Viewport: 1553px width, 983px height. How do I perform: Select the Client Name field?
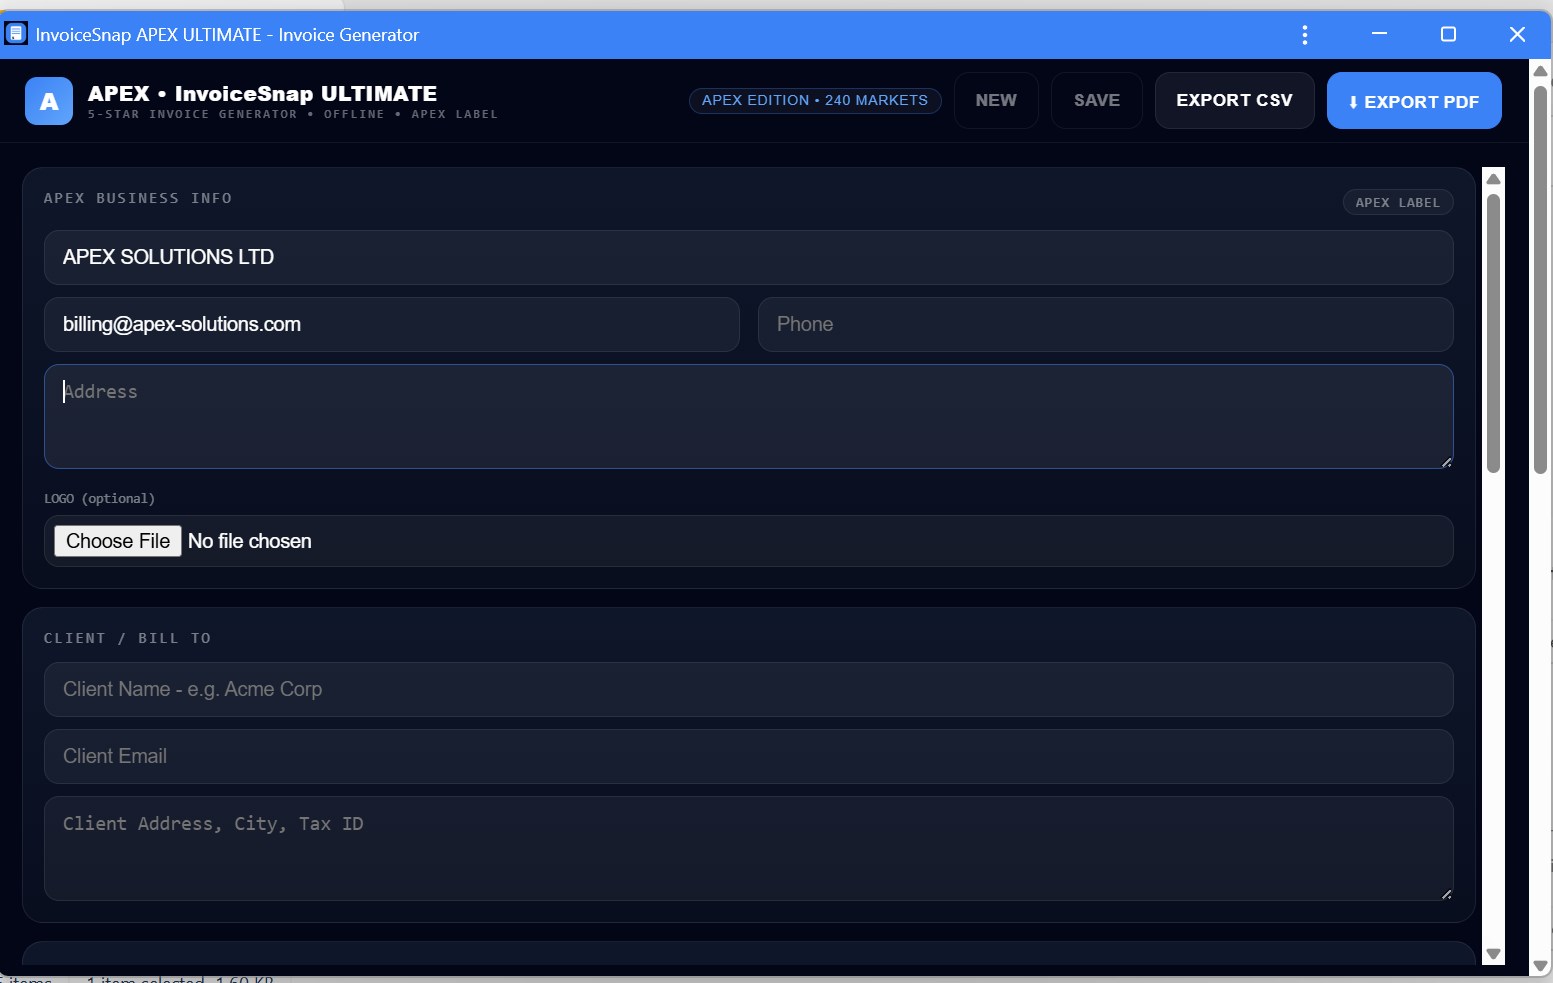748,689
